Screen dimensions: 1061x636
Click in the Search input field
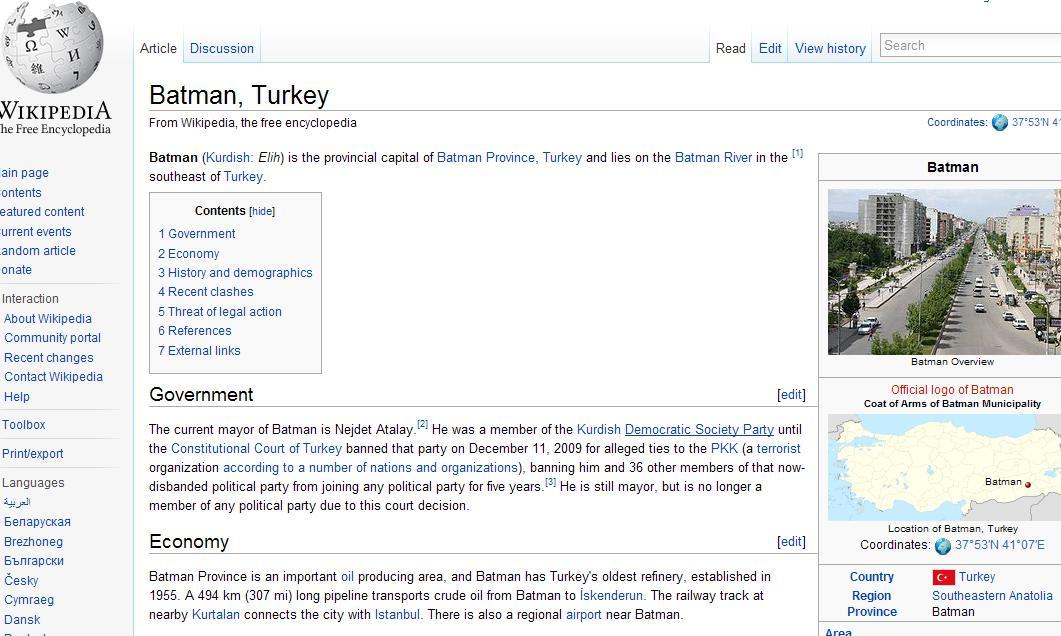[970, 45]
